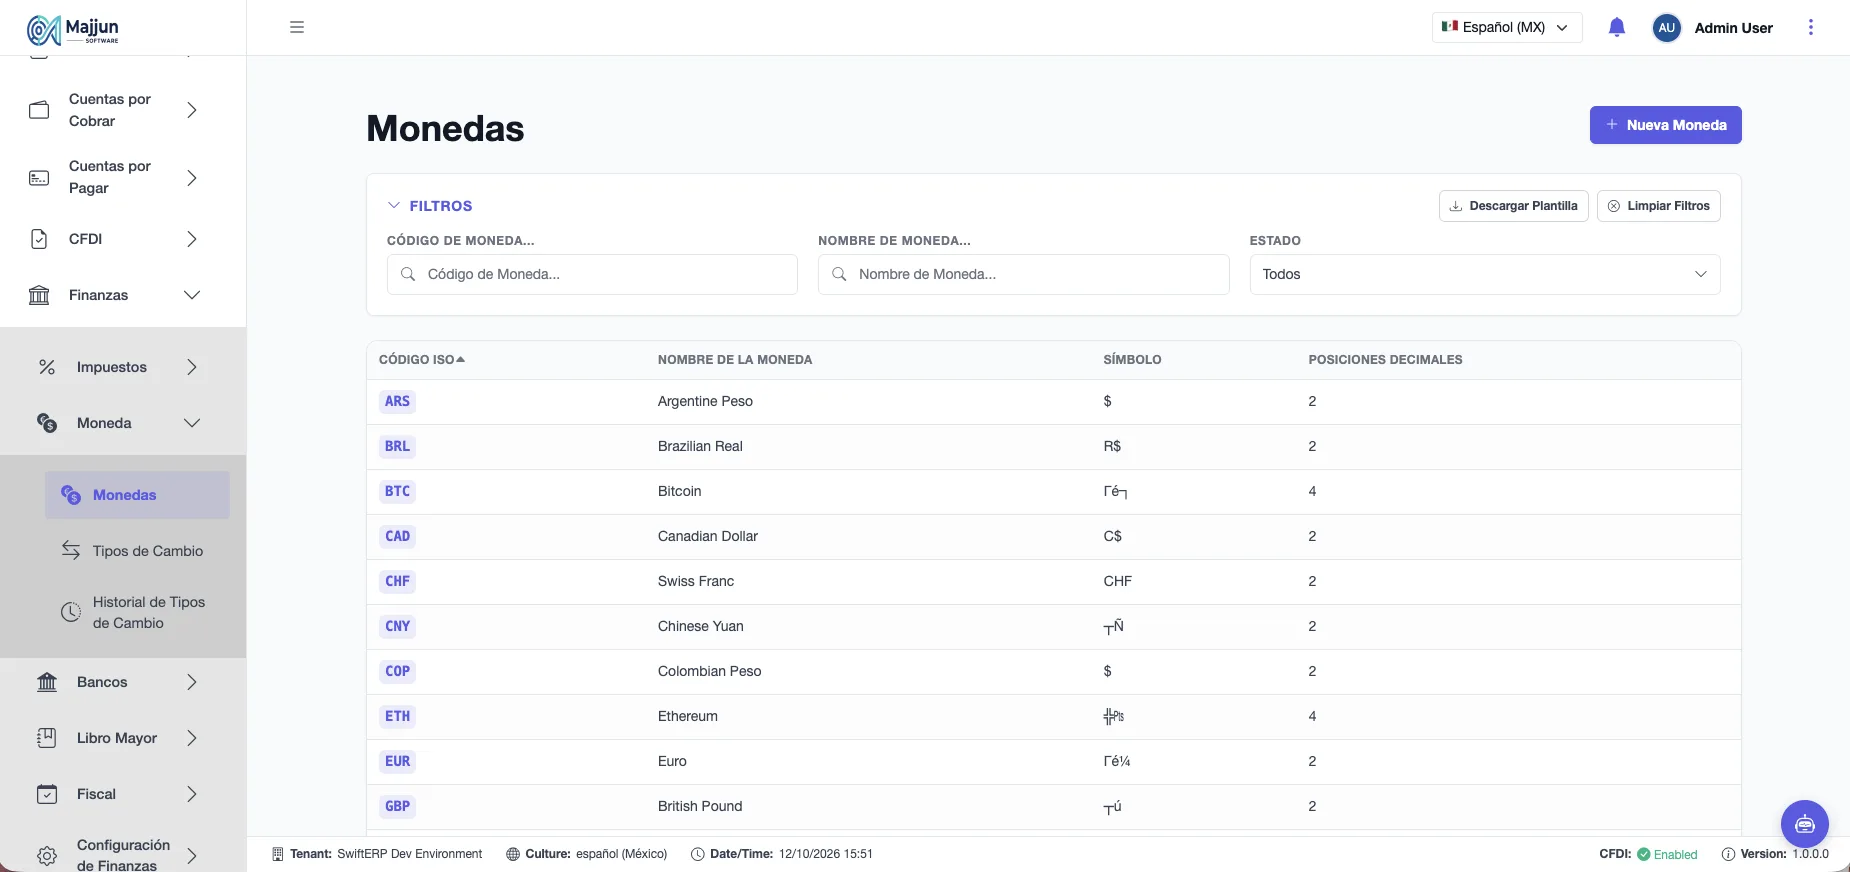Open the notifications bell
Image resolution: width=1850 pixels, height=872 pixels.
pyautogui.click(x=1617, y=27)
